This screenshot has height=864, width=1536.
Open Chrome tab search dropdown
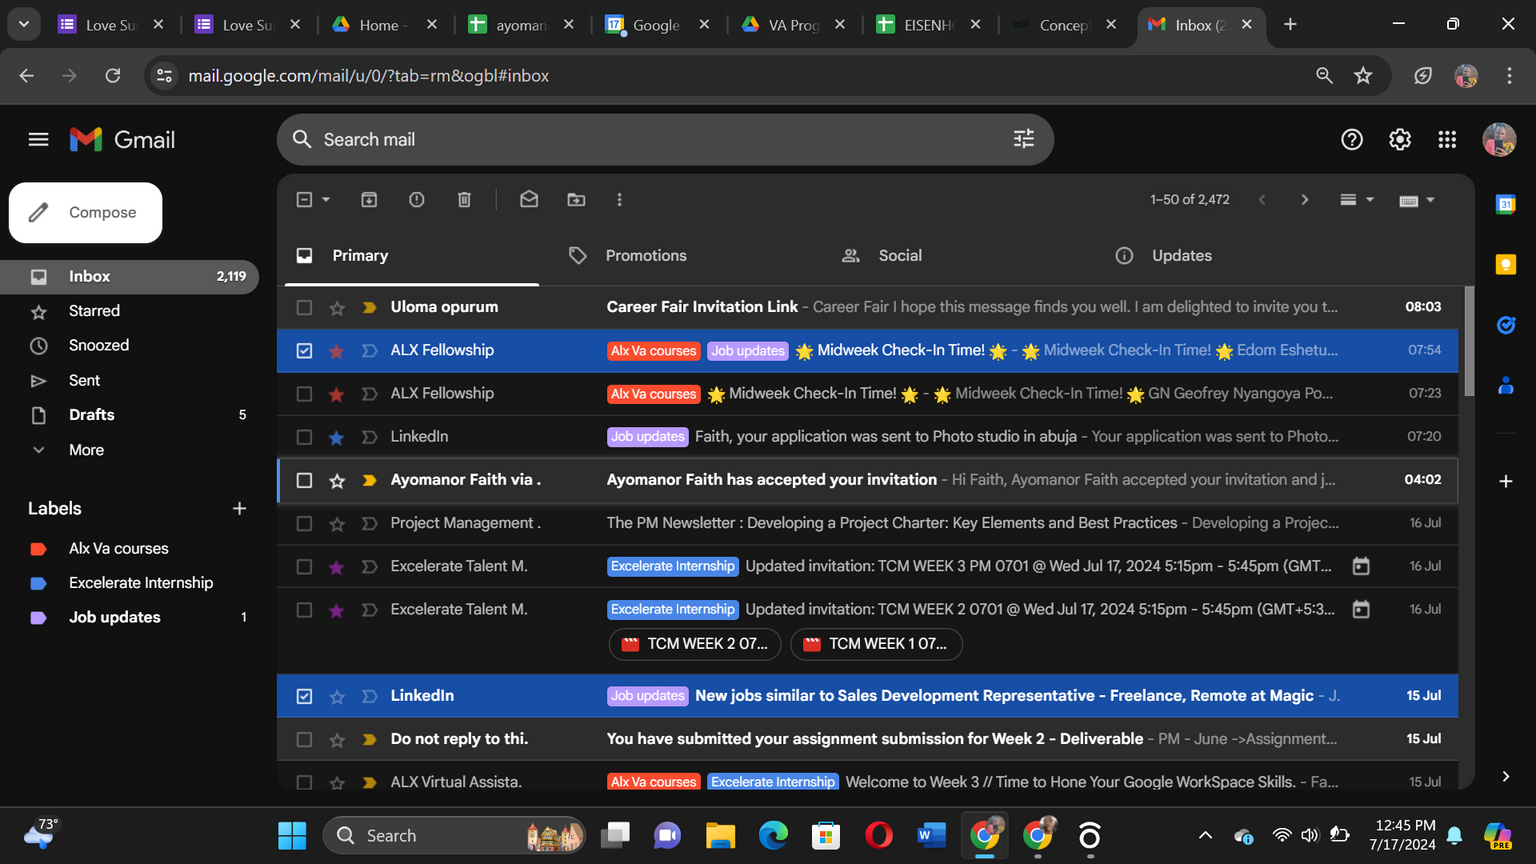[x=23, y=24]
